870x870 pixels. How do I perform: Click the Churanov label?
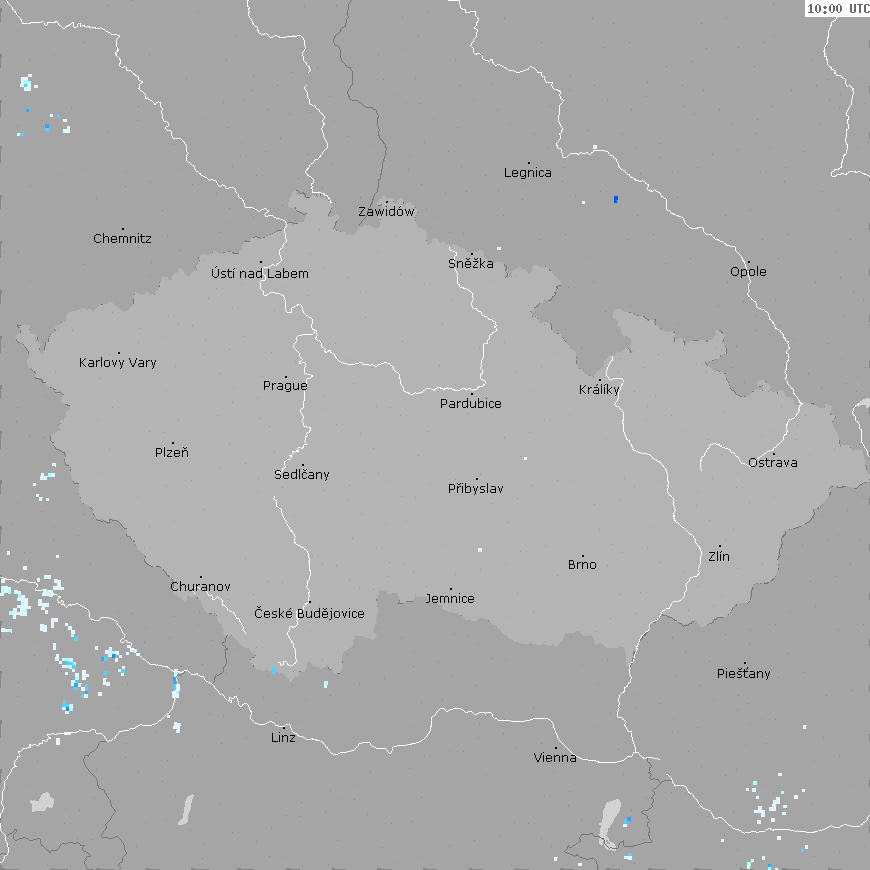(200, 586)
